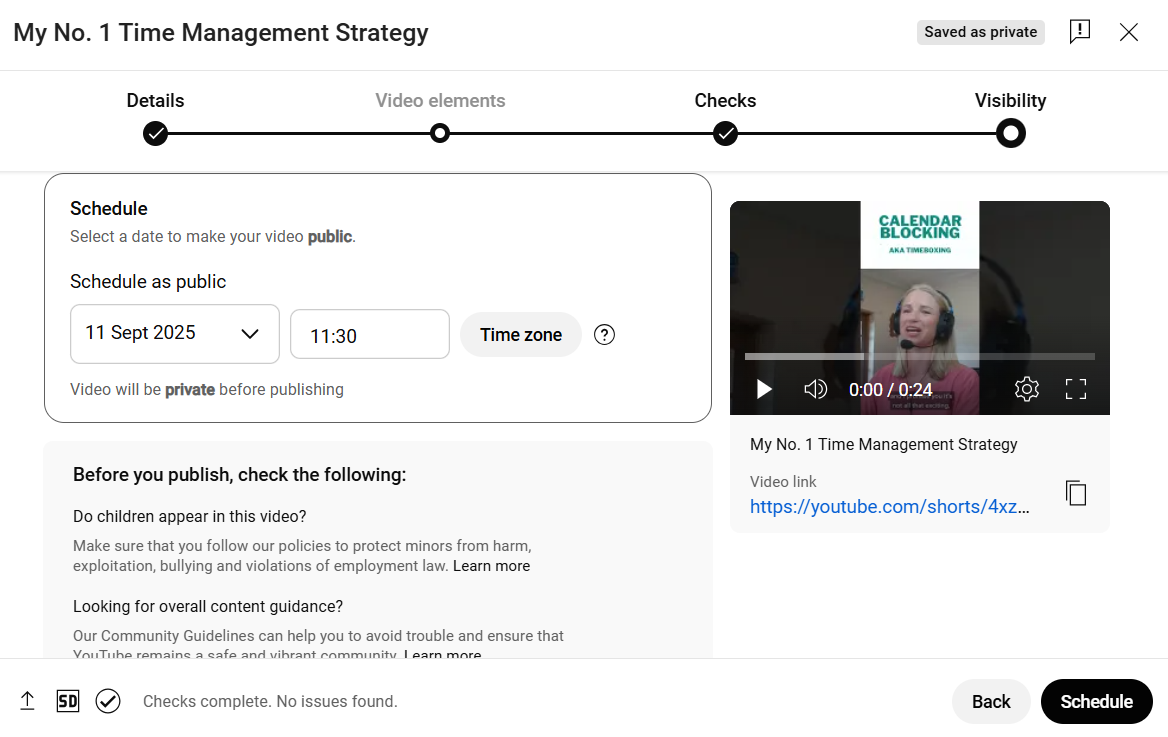Click the SD quality indicator icon
1168x737 pixels.
pyautogui.click(x=68, y=701)
